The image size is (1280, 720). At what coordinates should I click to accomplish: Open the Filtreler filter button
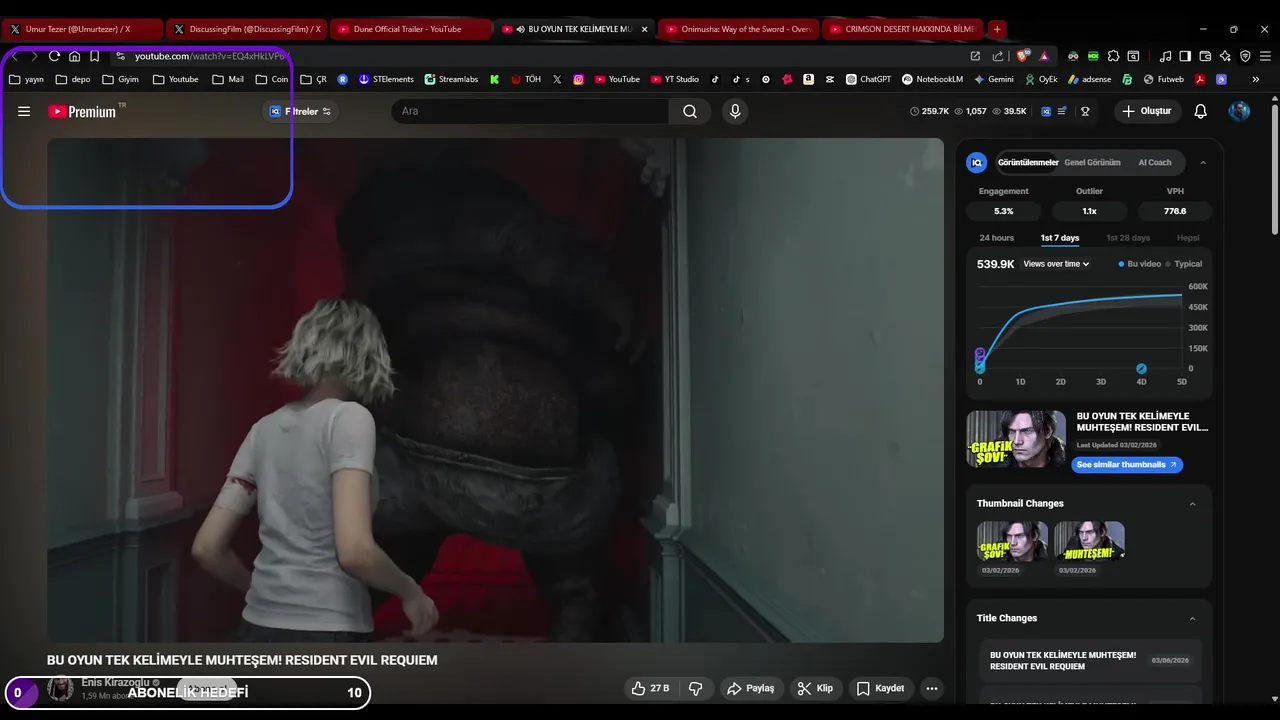pos(300,111)
